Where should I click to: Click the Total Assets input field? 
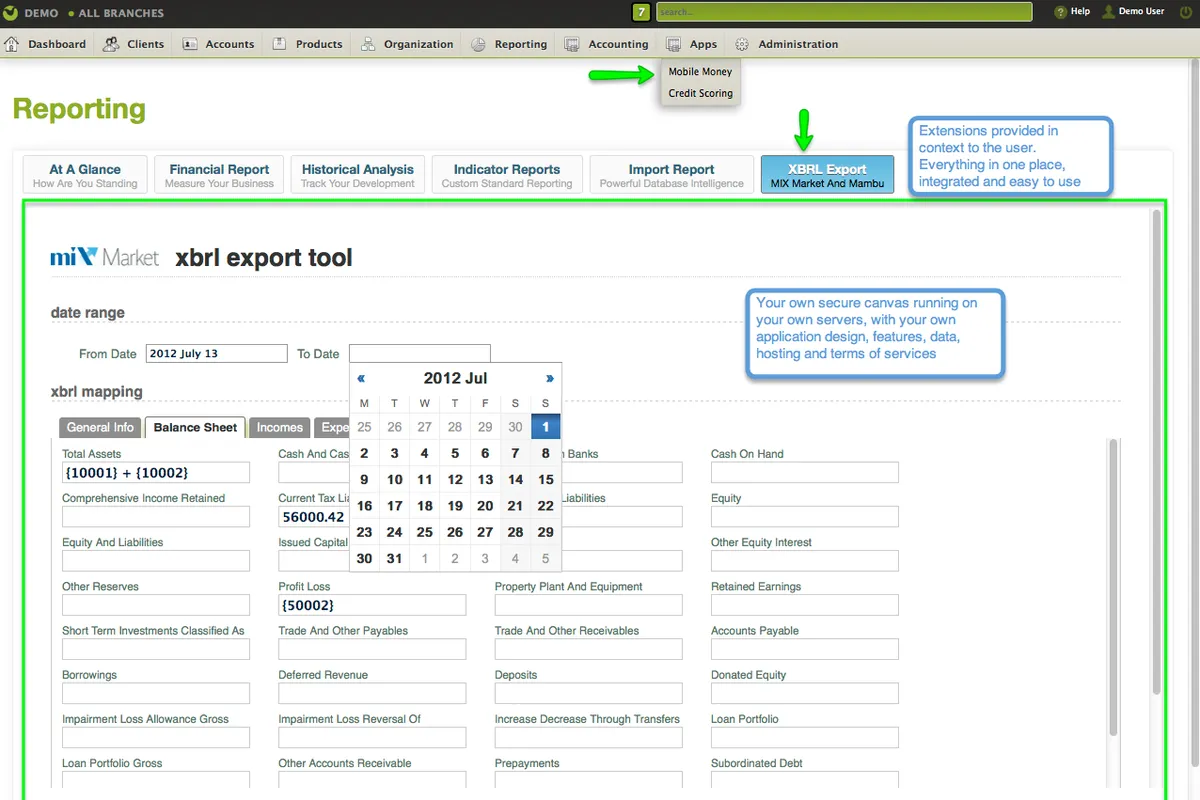point(156,472)
